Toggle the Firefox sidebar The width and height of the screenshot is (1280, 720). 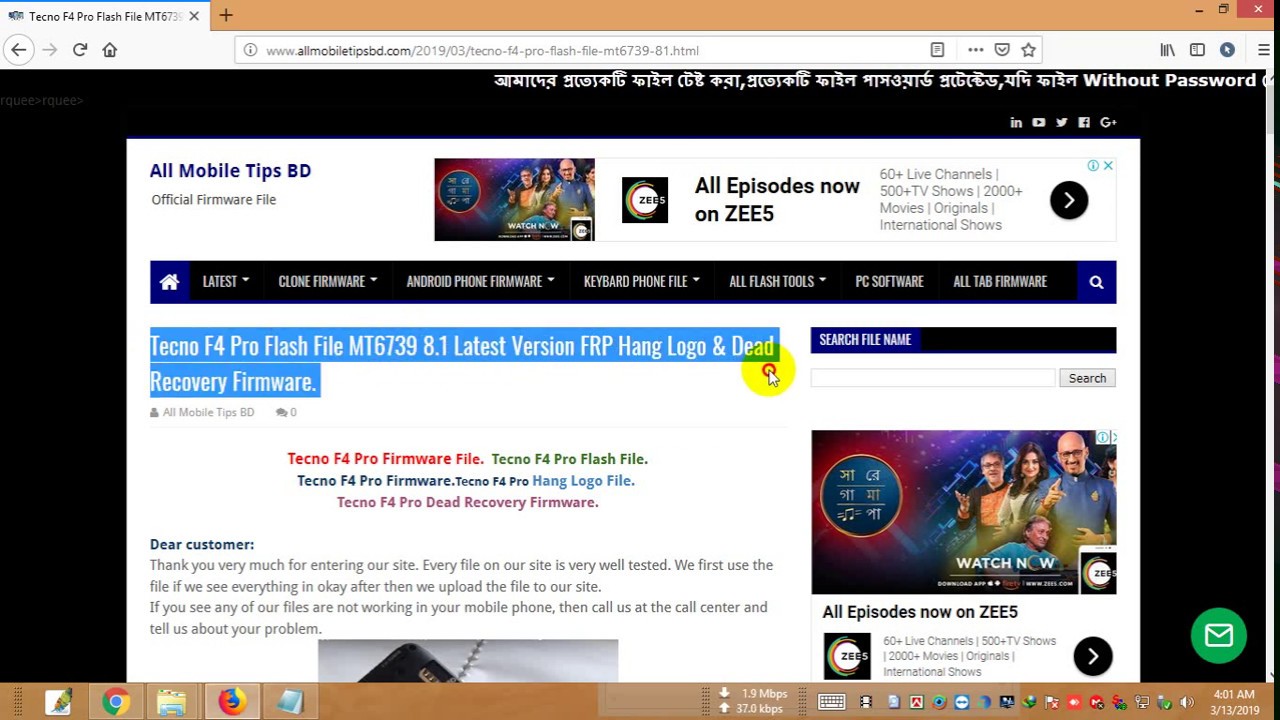1197,50
